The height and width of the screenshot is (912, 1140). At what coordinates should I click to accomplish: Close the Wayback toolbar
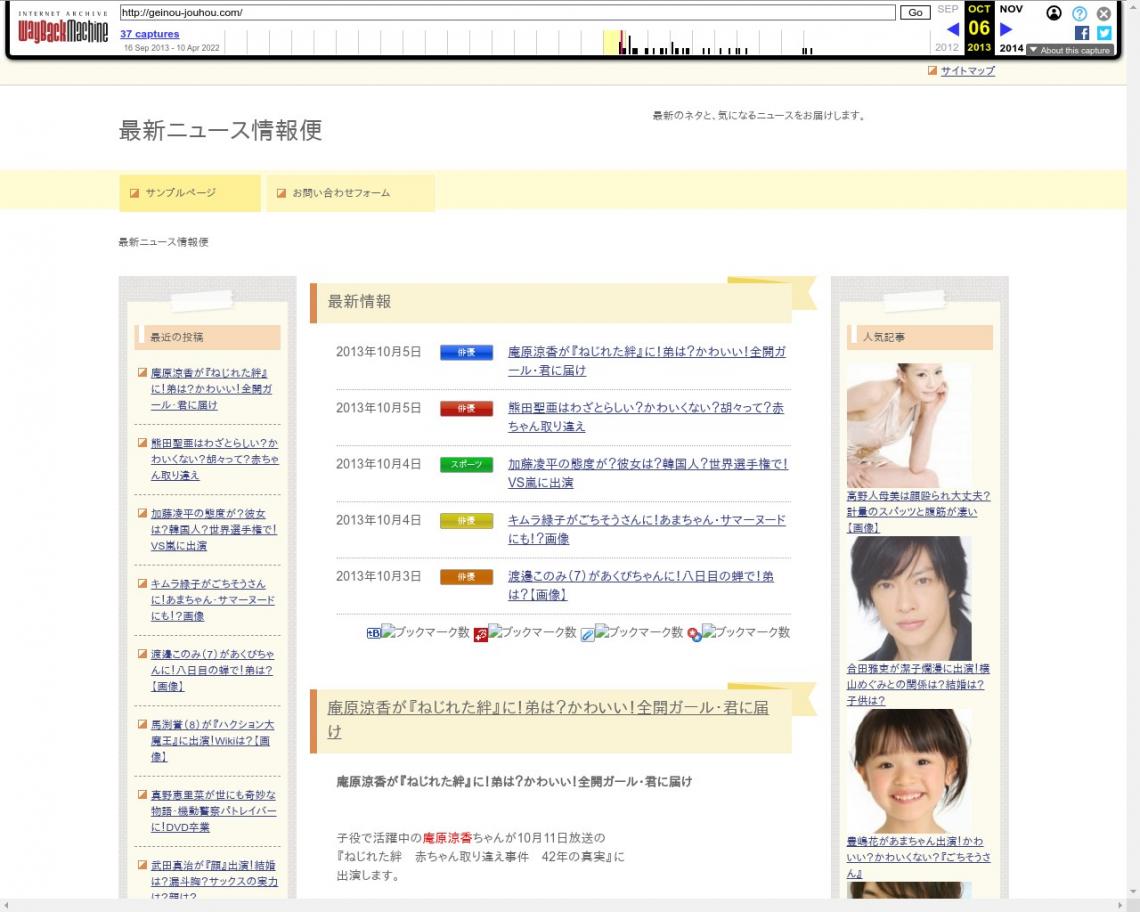point(1104,13)
